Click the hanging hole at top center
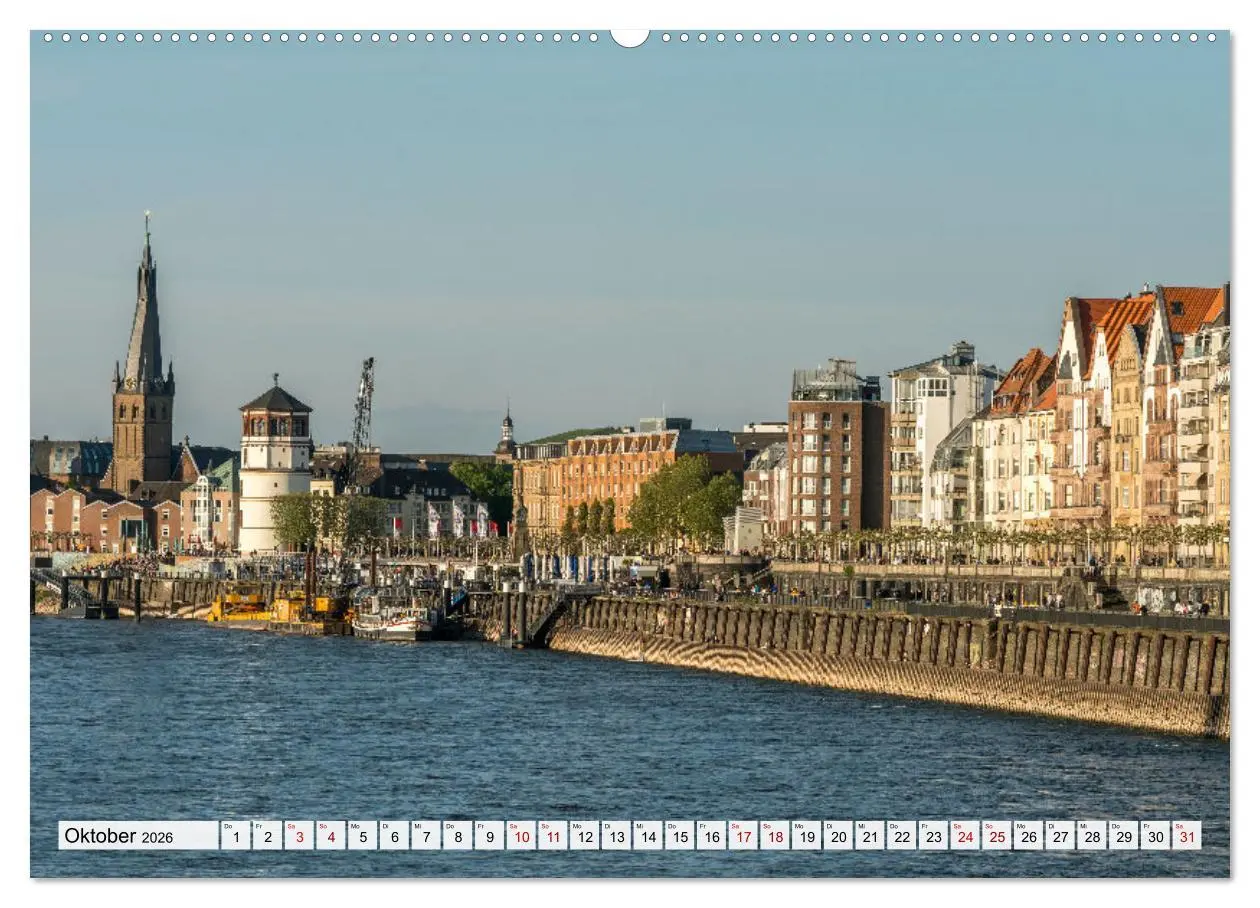The width and height of the screenshot is (1260, 908). (x=630, y=35)
